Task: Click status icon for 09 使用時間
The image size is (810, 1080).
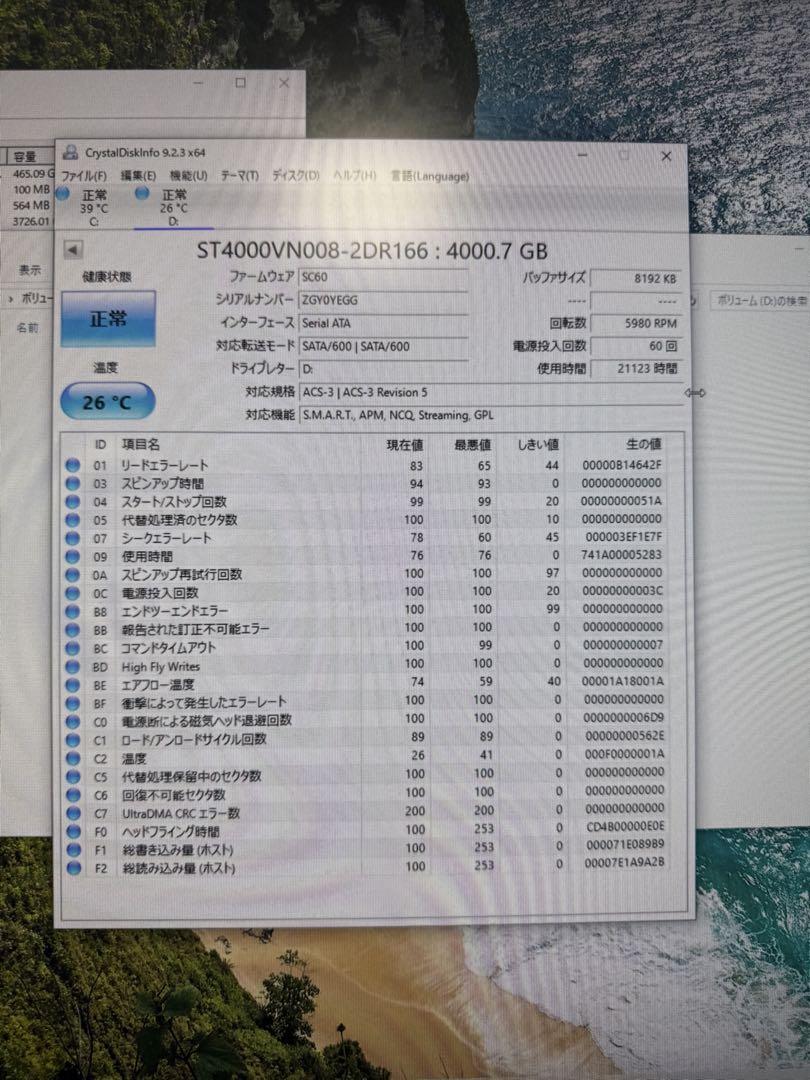Action: [72, 556]
